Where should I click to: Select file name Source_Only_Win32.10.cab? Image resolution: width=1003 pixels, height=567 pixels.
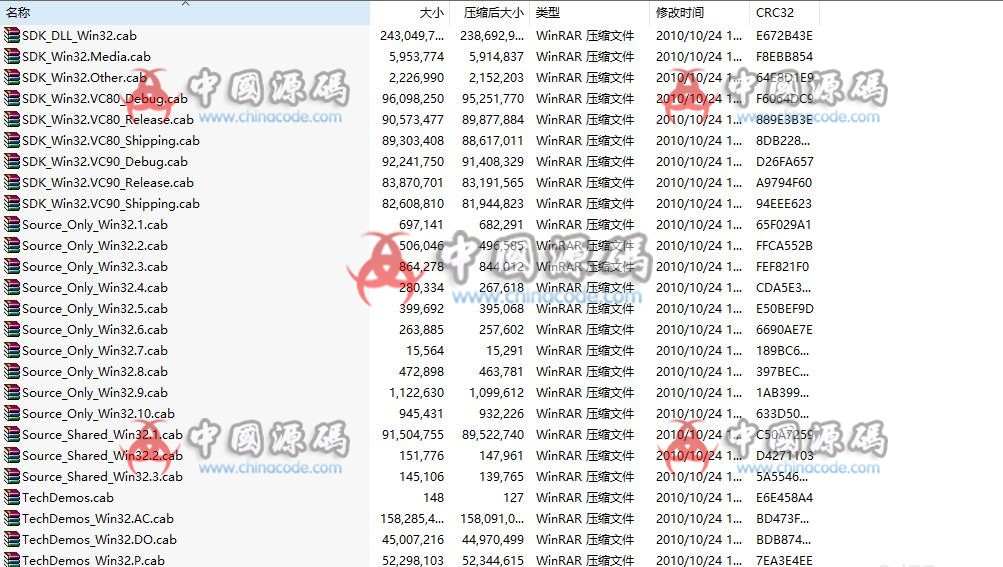point(99,414)
